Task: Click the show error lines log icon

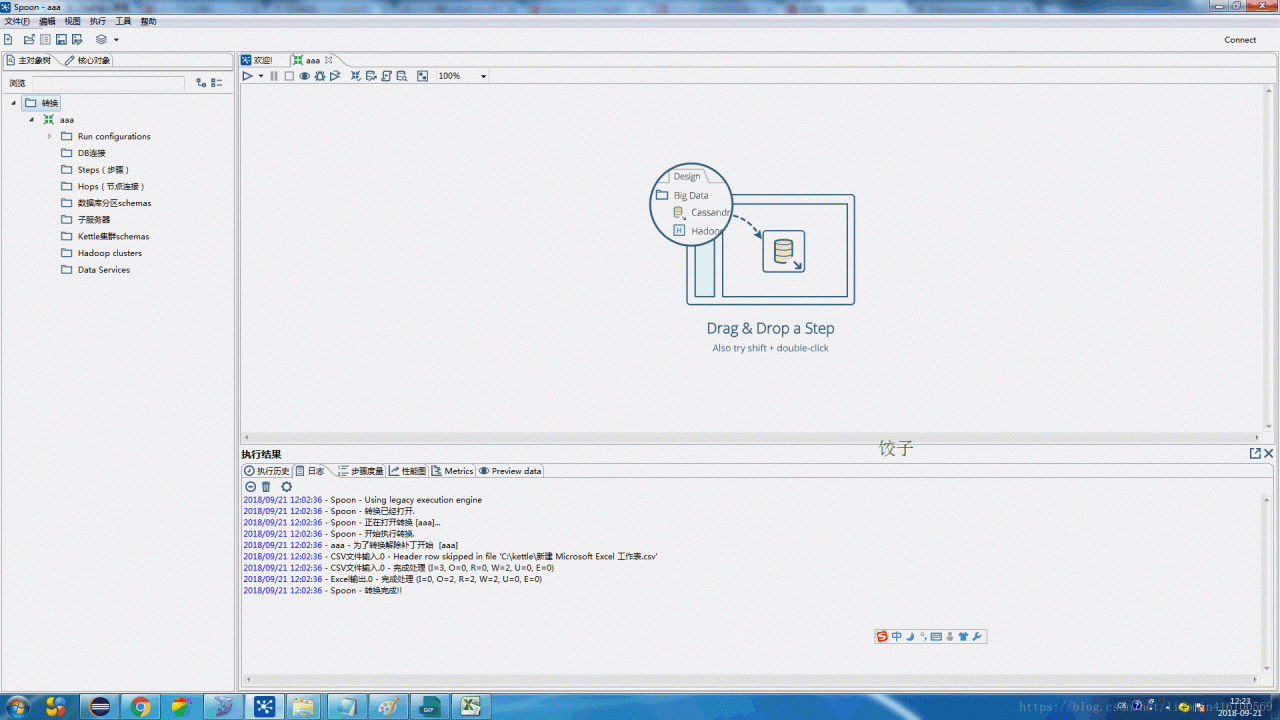Action: pos(250,487)
